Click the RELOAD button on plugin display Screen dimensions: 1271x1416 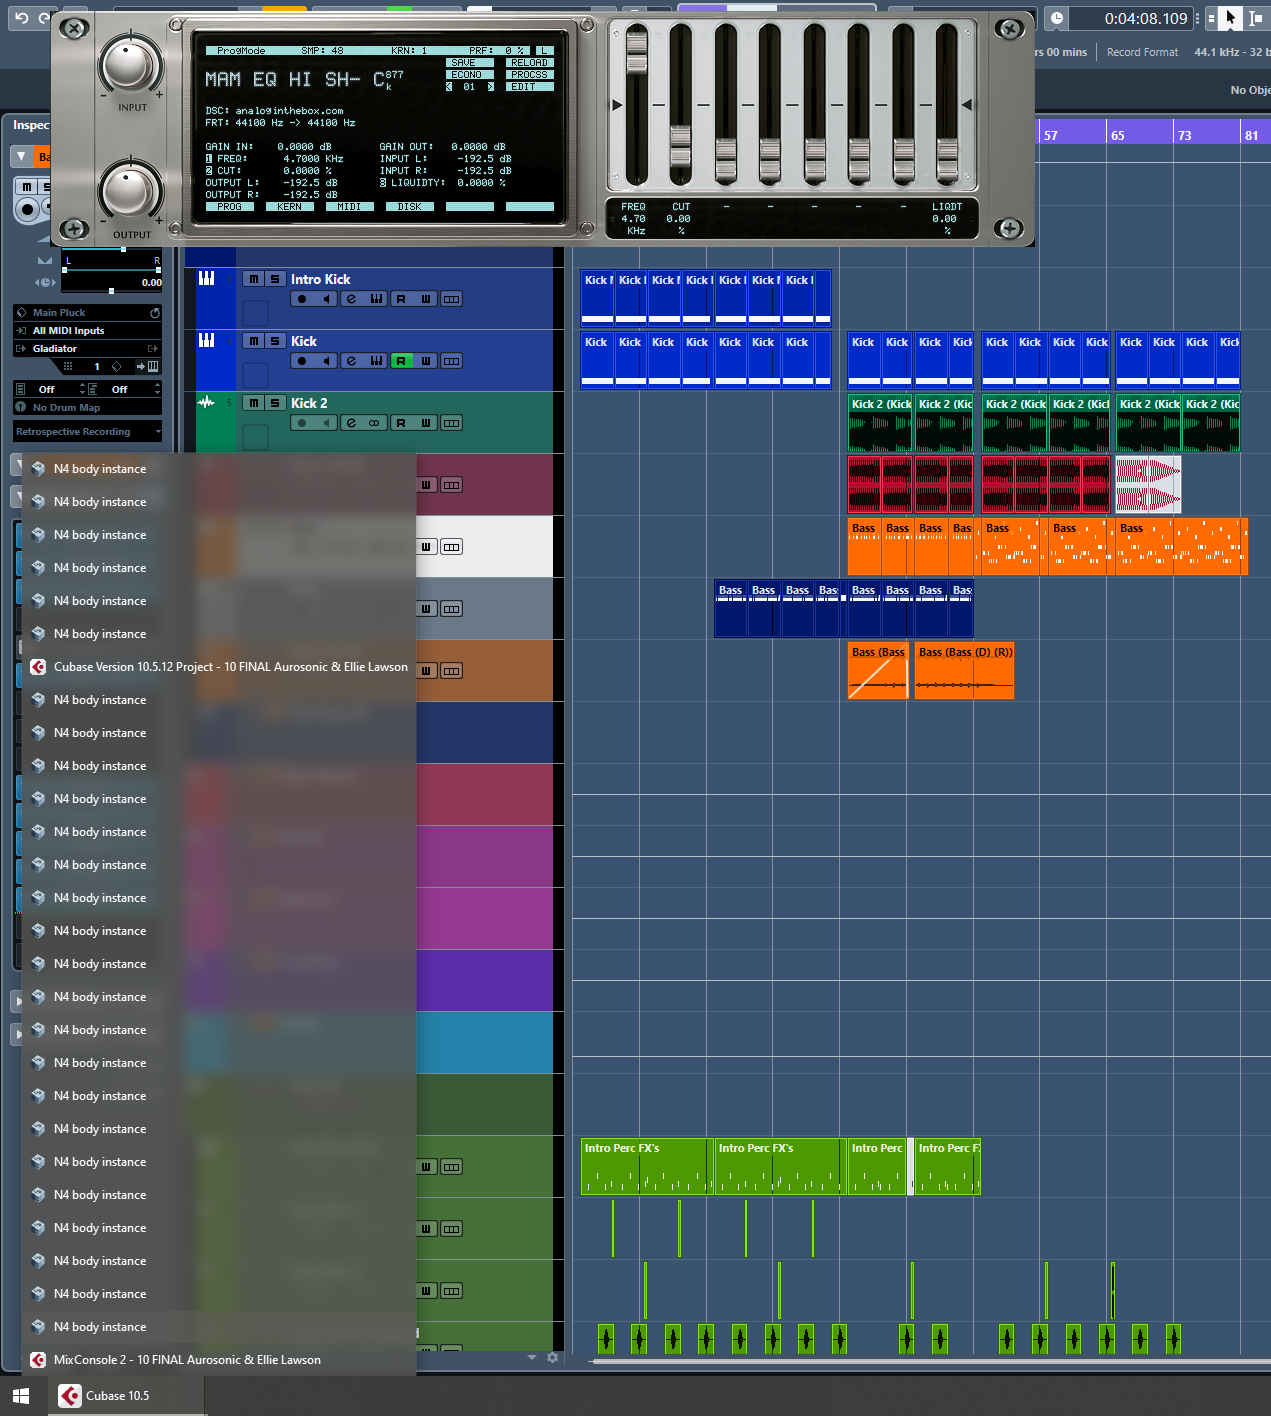[529, 63]
